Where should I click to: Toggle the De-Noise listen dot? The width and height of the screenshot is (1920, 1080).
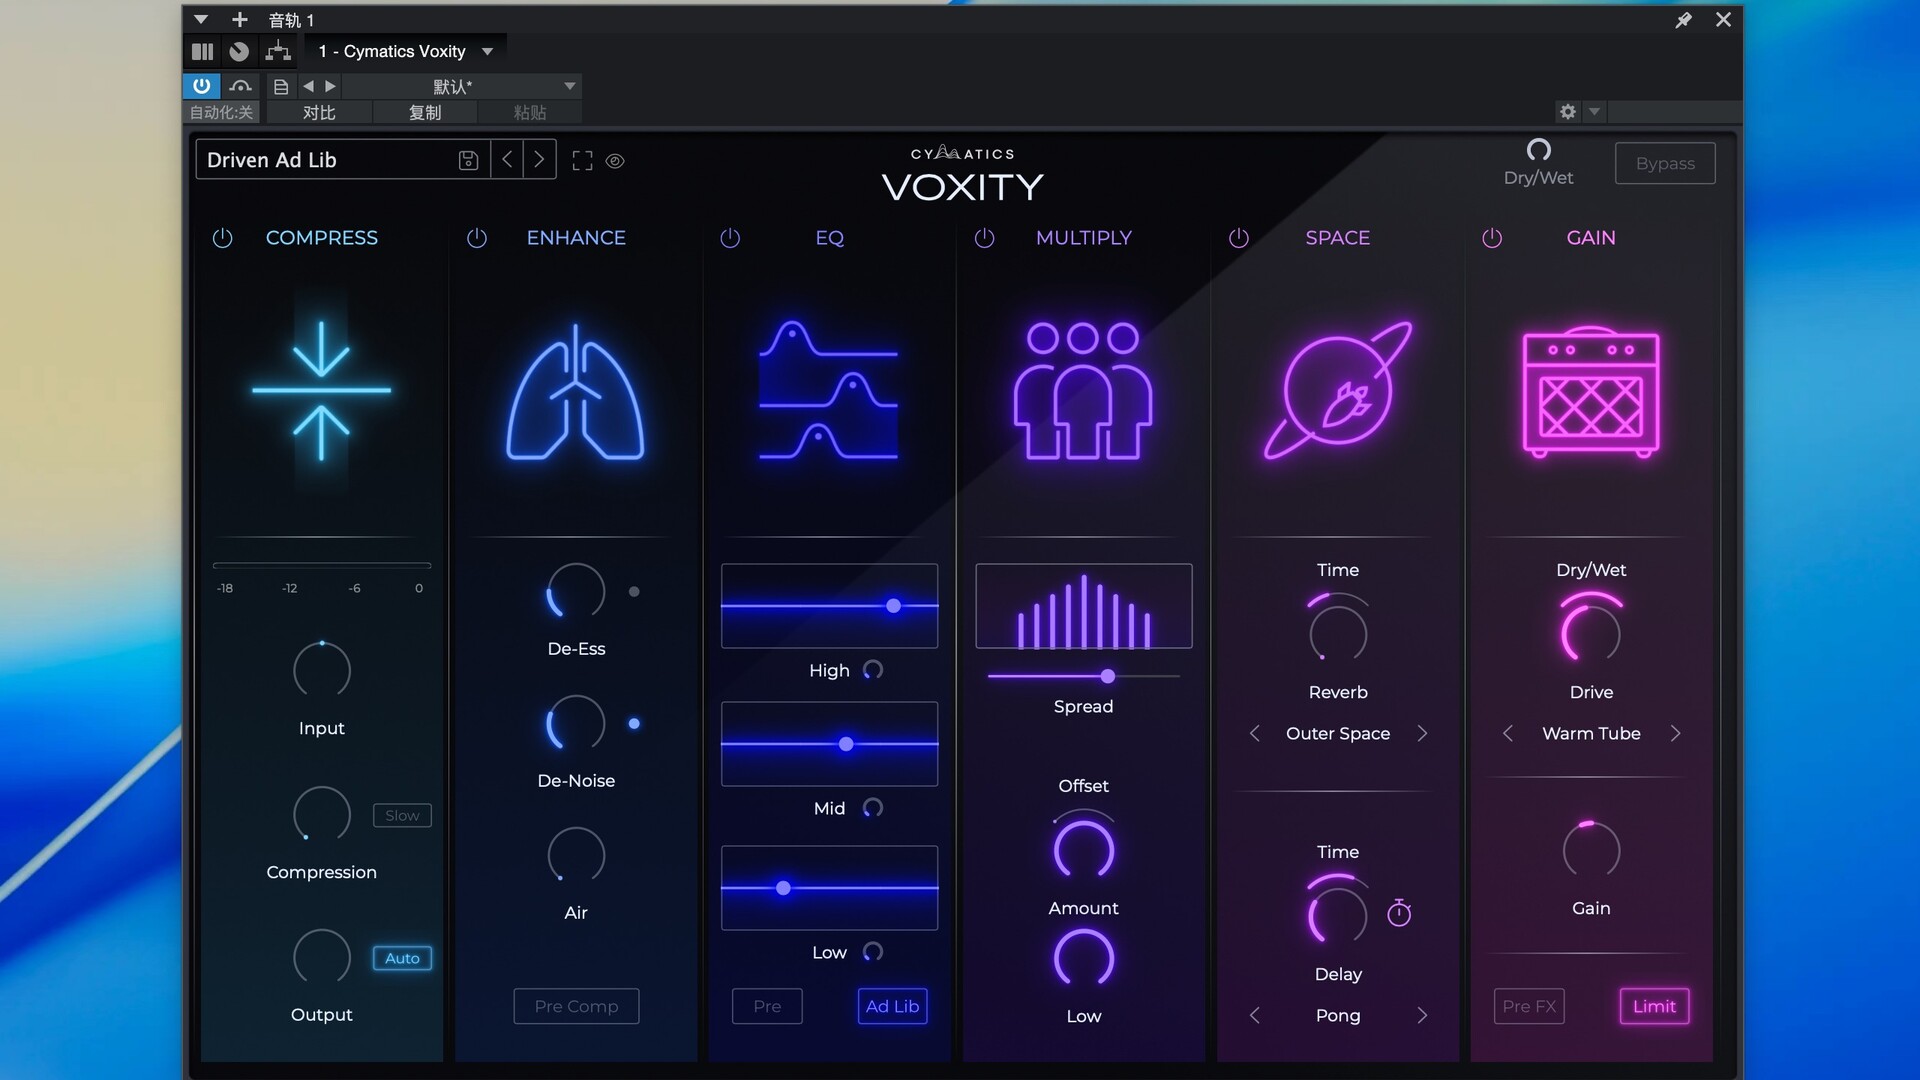pos(634,724)
